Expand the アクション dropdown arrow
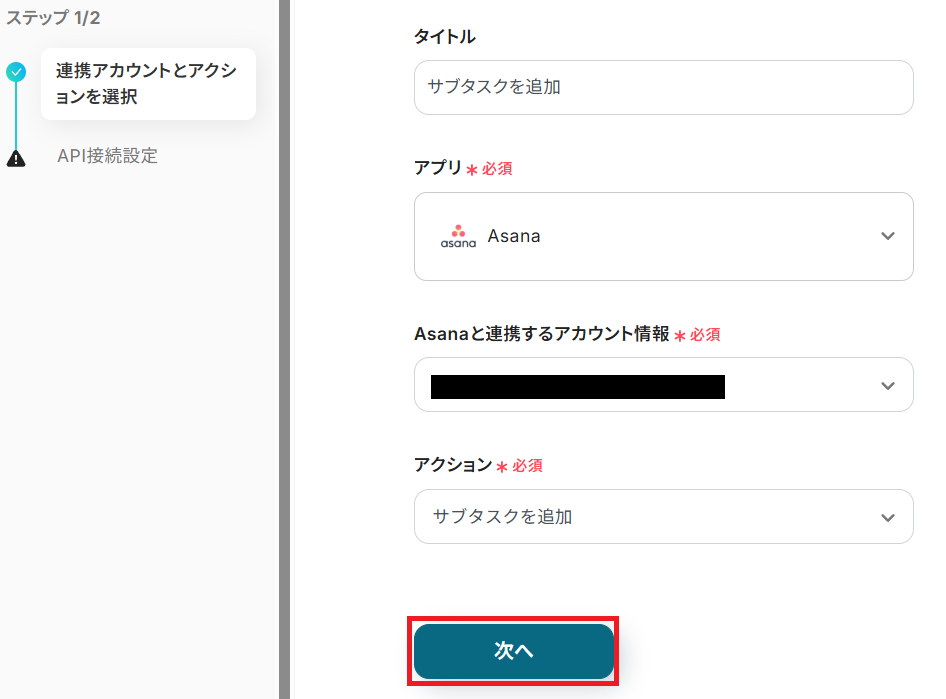Viewport: 946px width, 699px height. (887, 518)
